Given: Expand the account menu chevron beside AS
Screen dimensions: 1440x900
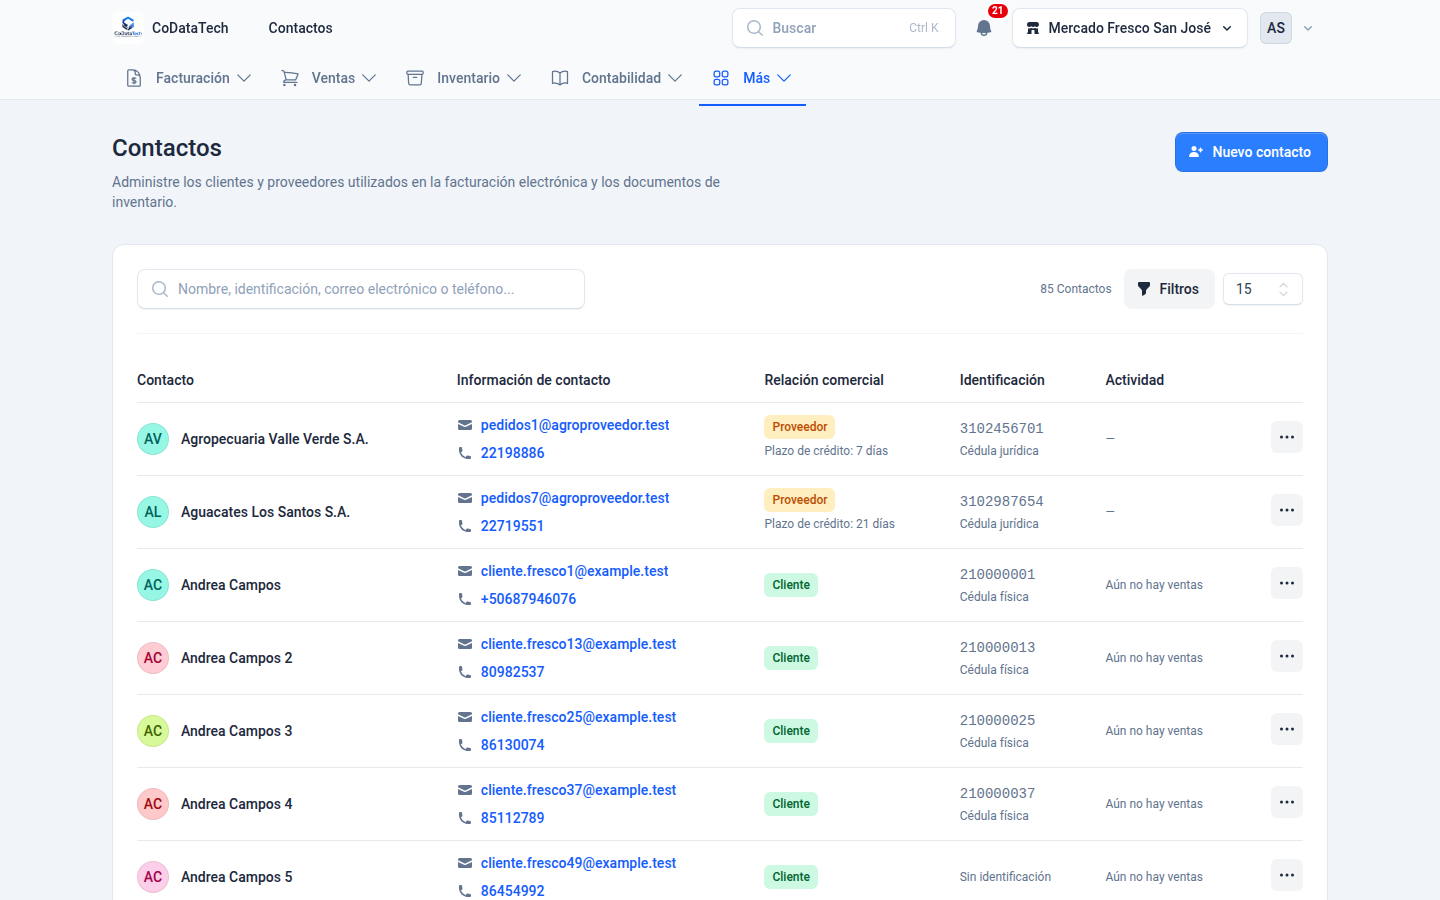Looking at the screenshot, I should [1308, 28].
